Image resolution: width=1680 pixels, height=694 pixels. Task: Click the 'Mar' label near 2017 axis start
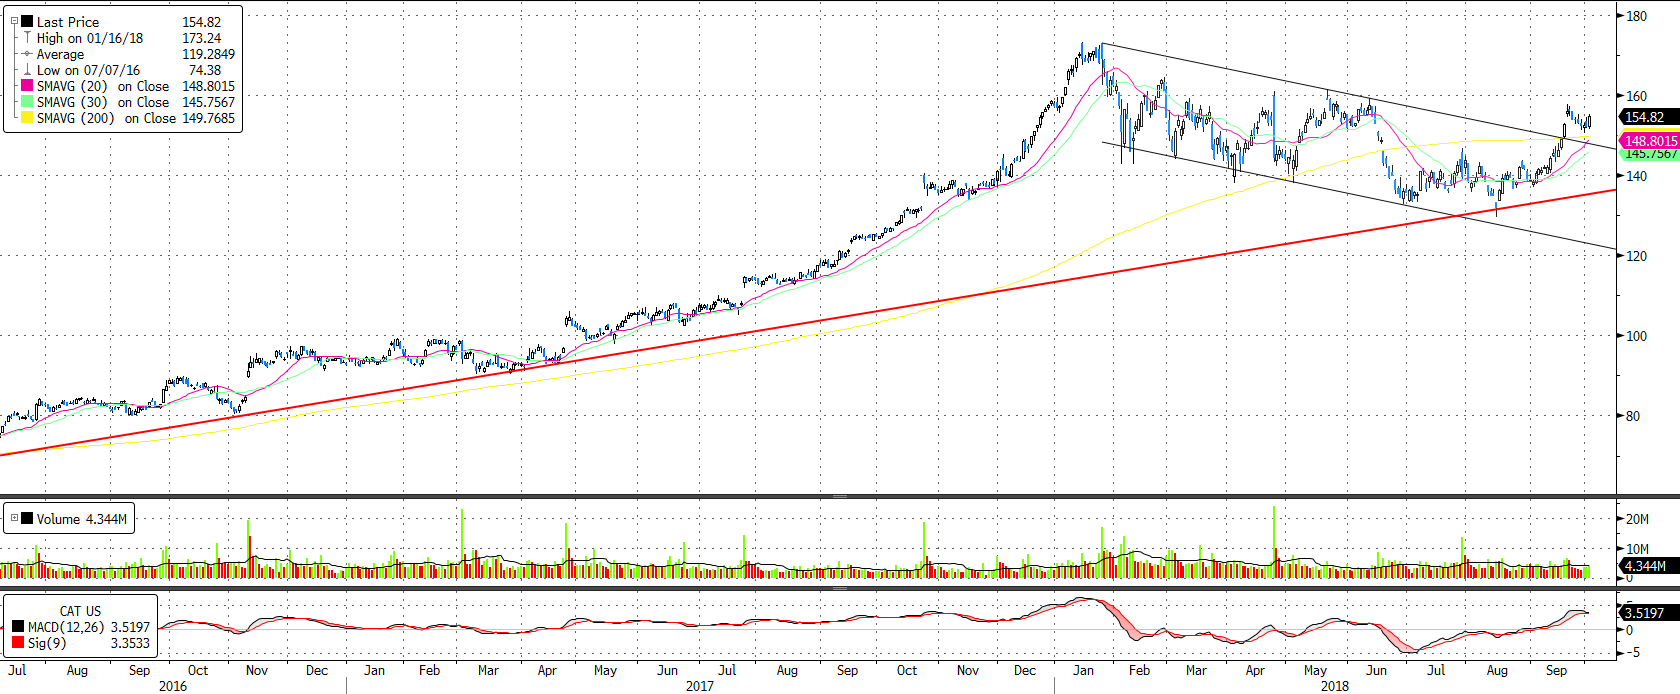click(x=488, y=670)
